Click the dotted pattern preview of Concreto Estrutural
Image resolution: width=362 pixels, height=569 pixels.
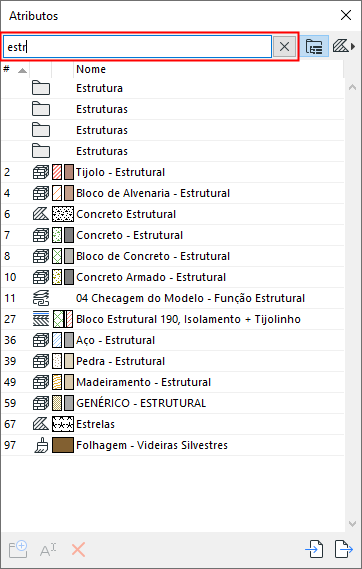click(x=63, y=214)
